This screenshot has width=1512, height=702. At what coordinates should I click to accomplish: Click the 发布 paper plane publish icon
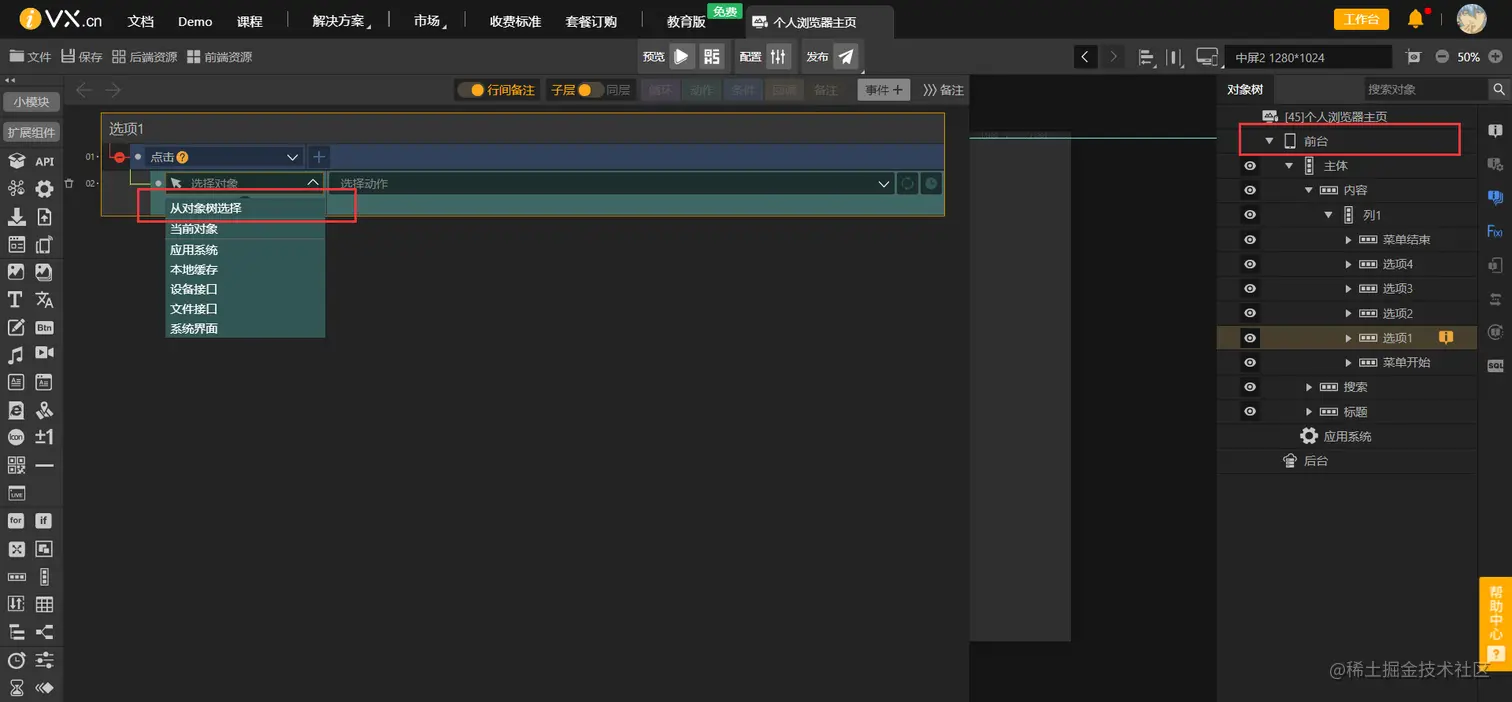click(x=846, y=57)
